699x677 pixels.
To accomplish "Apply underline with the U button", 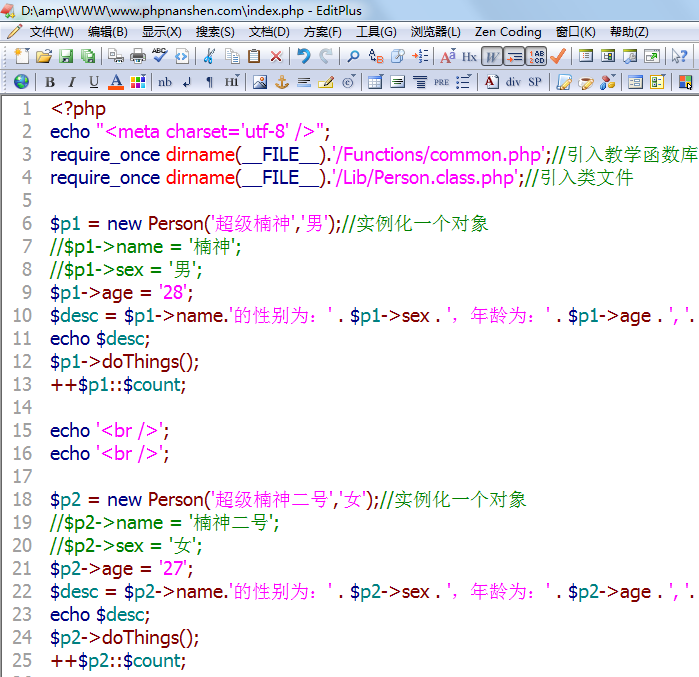I will tap(94, 82).
